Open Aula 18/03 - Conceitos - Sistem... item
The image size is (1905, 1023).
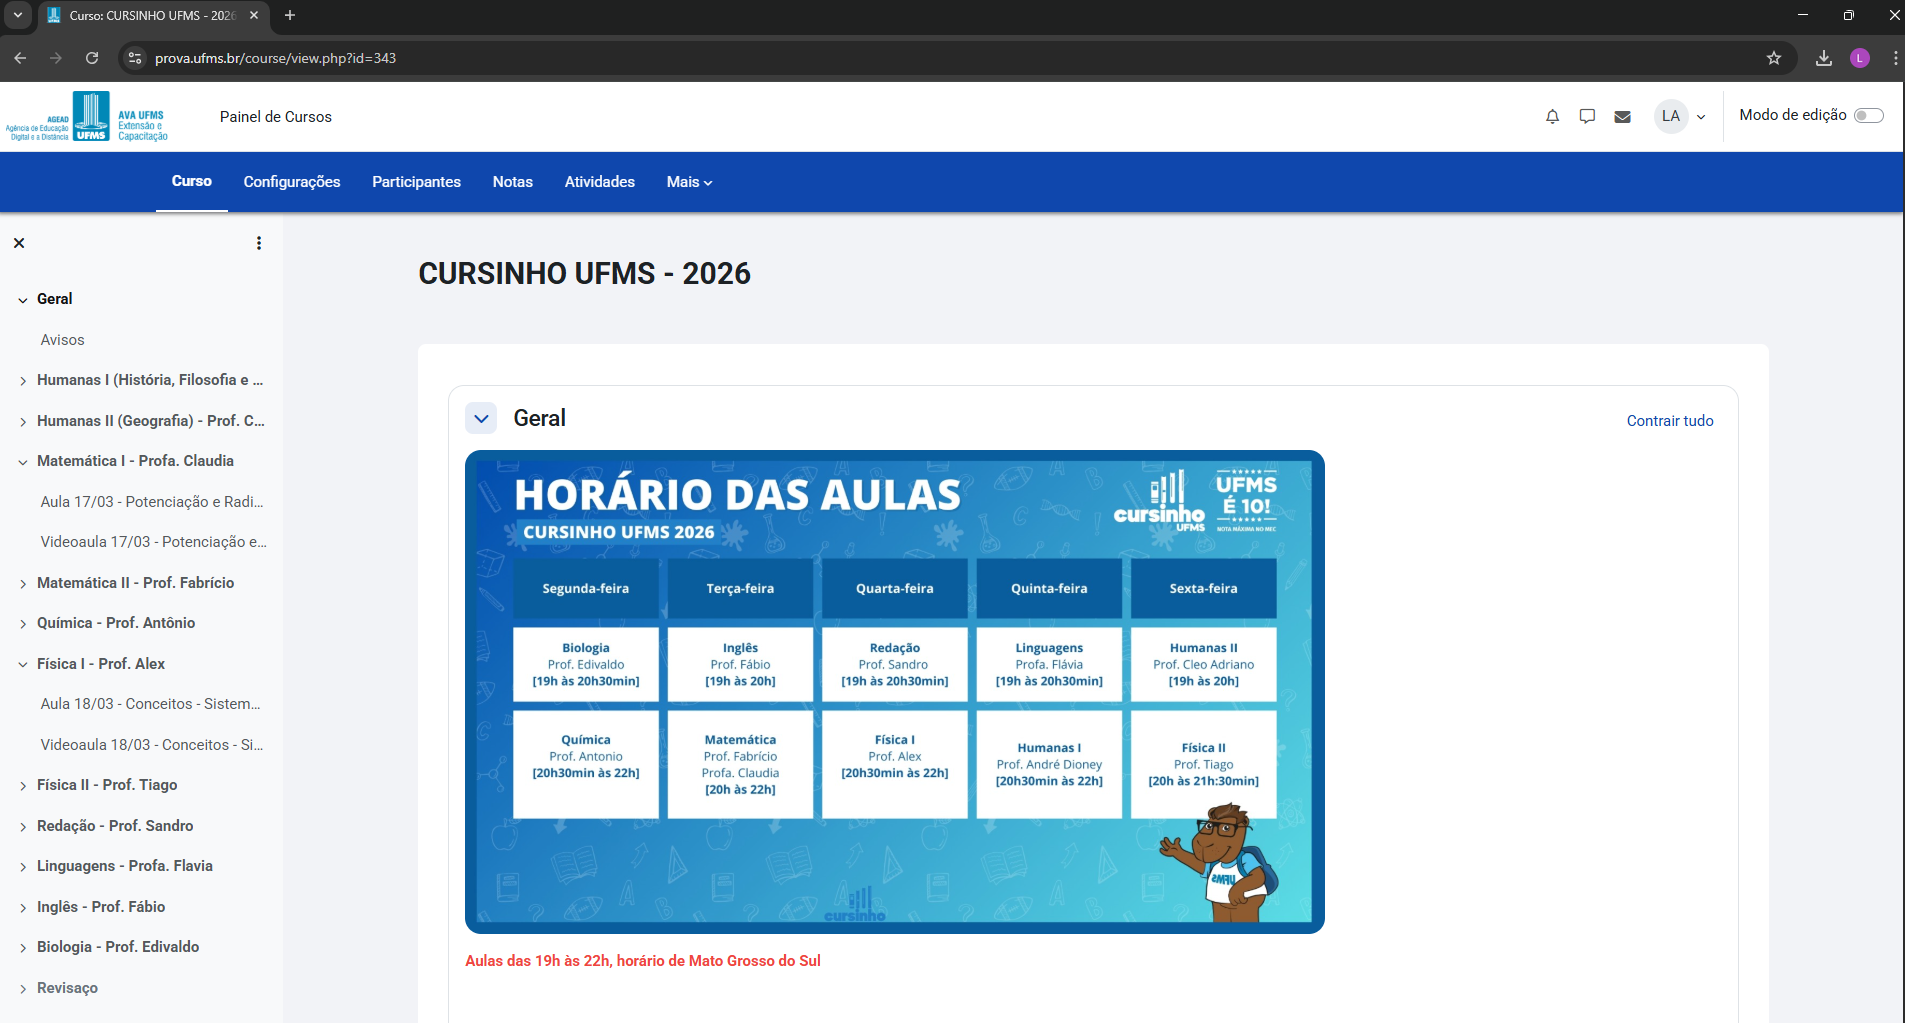click(151, 703)
